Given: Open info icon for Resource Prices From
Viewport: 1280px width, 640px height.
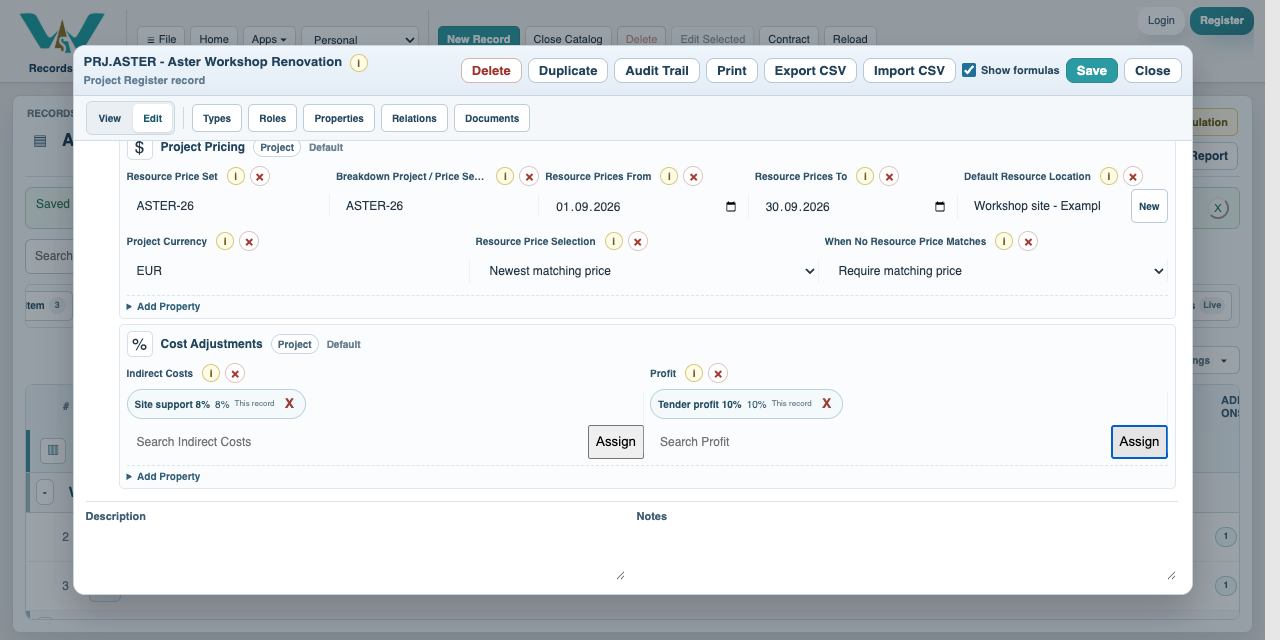Looking at the screenshot, I should pyautogui.click(x=670, y=177).
